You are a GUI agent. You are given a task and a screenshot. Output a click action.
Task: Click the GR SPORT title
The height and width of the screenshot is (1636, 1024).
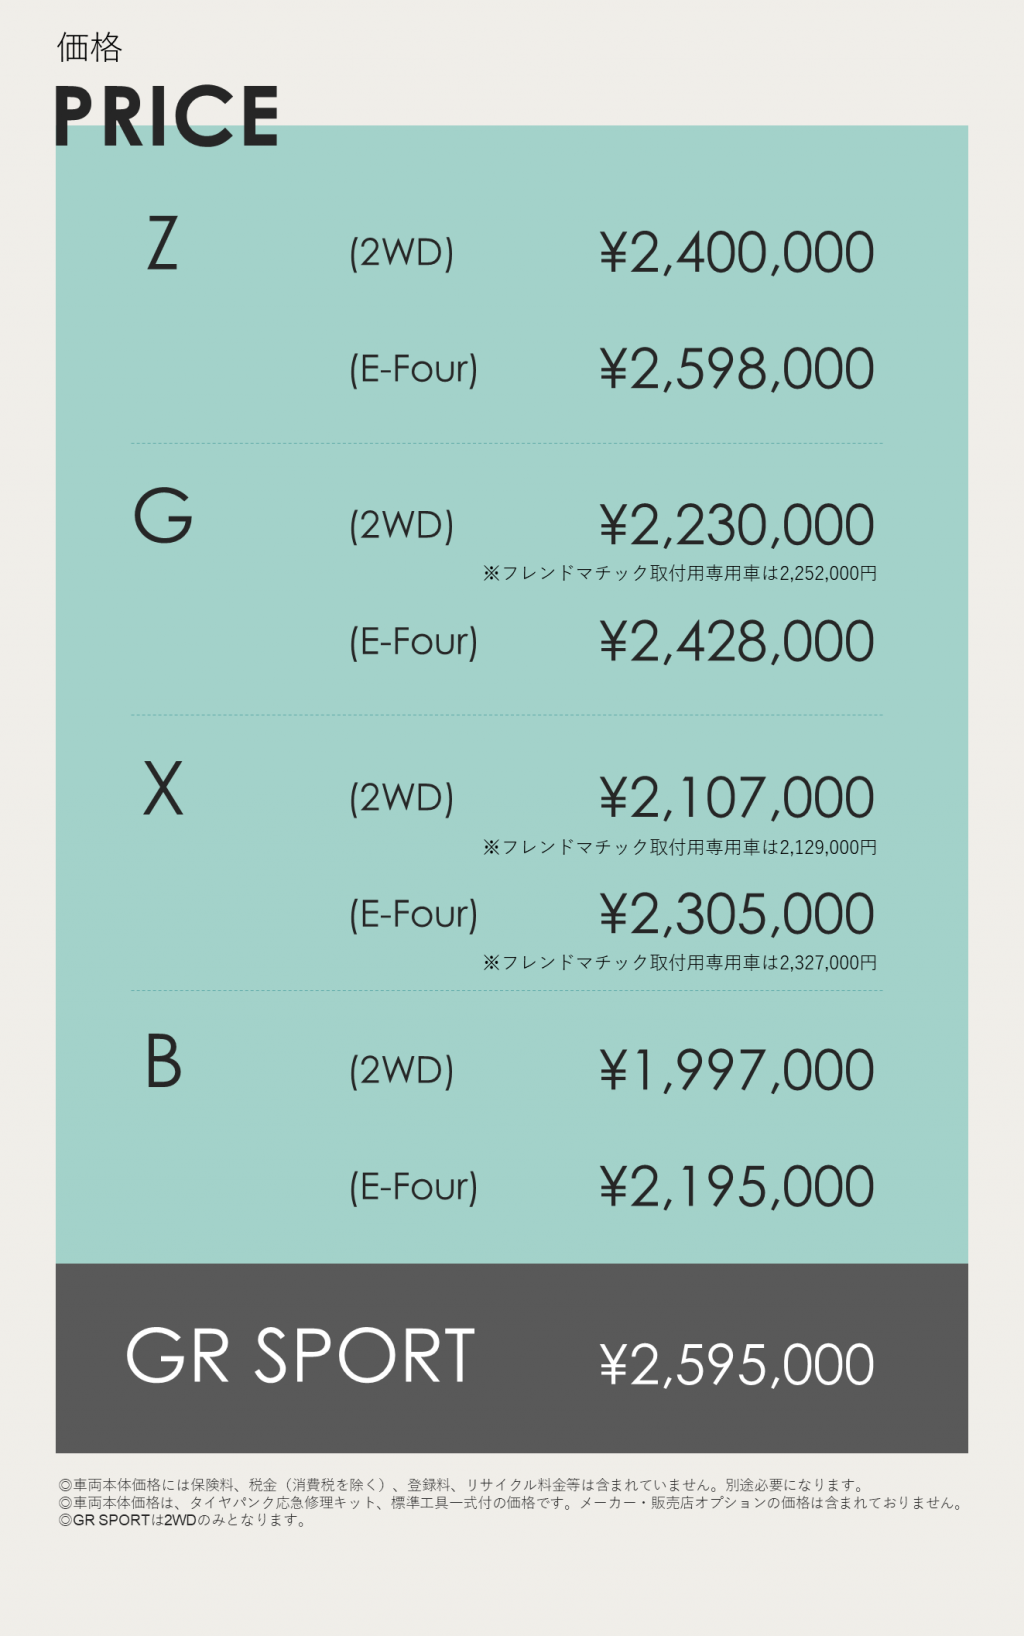(x=300, y=1357)
